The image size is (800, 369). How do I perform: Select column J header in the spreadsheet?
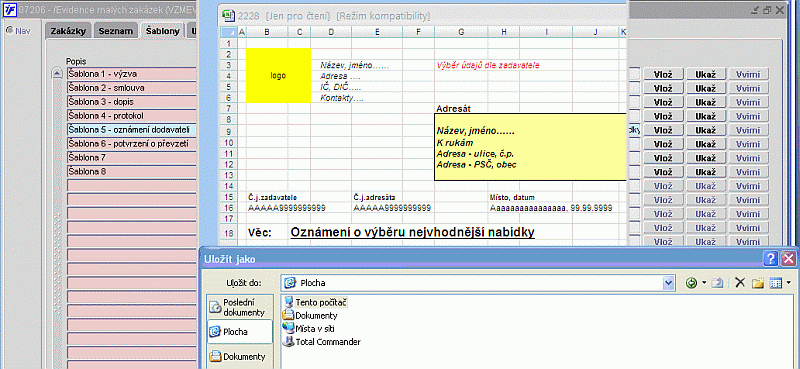click(x=595, y=33)
